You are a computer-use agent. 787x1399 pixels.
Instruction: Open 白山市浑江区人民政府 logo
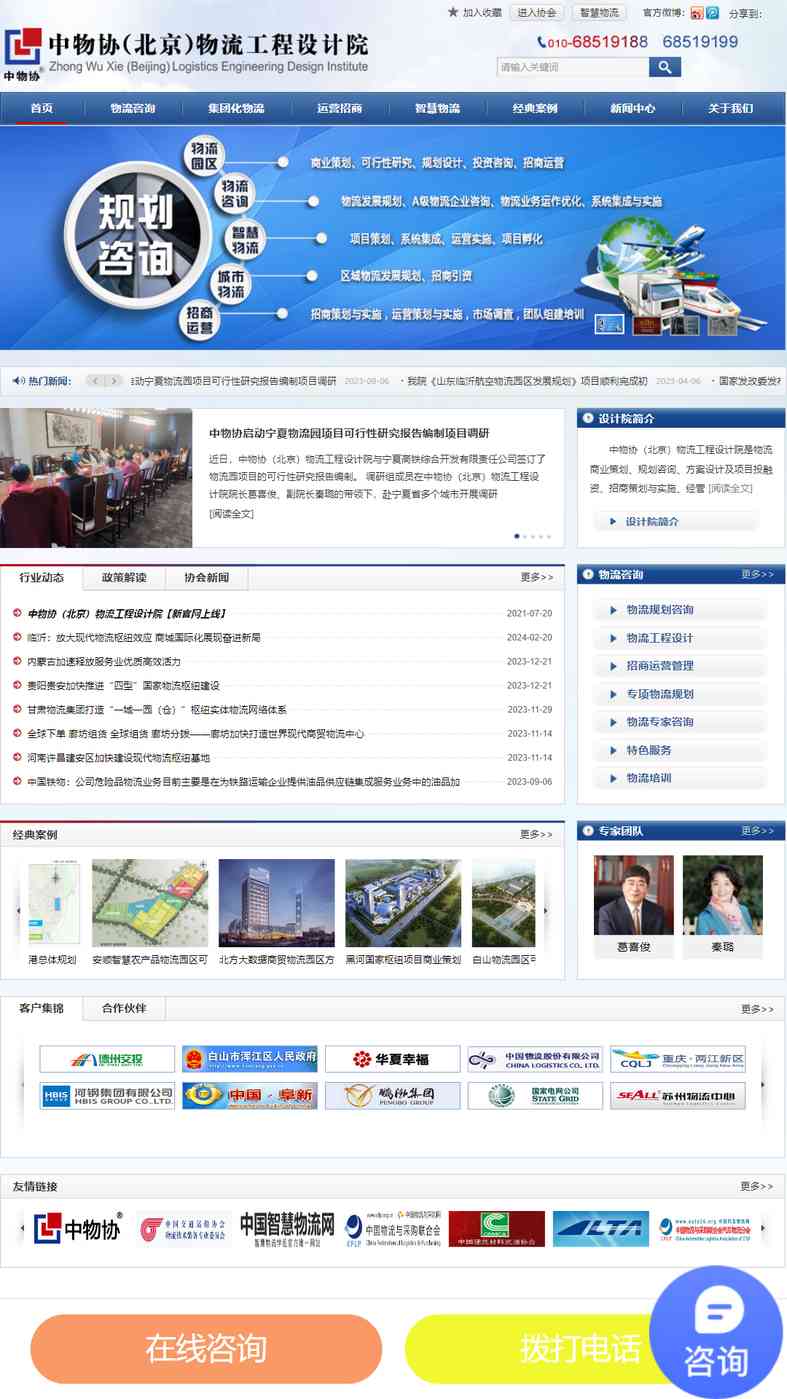pyautogui.click(x=250, y=1059)
